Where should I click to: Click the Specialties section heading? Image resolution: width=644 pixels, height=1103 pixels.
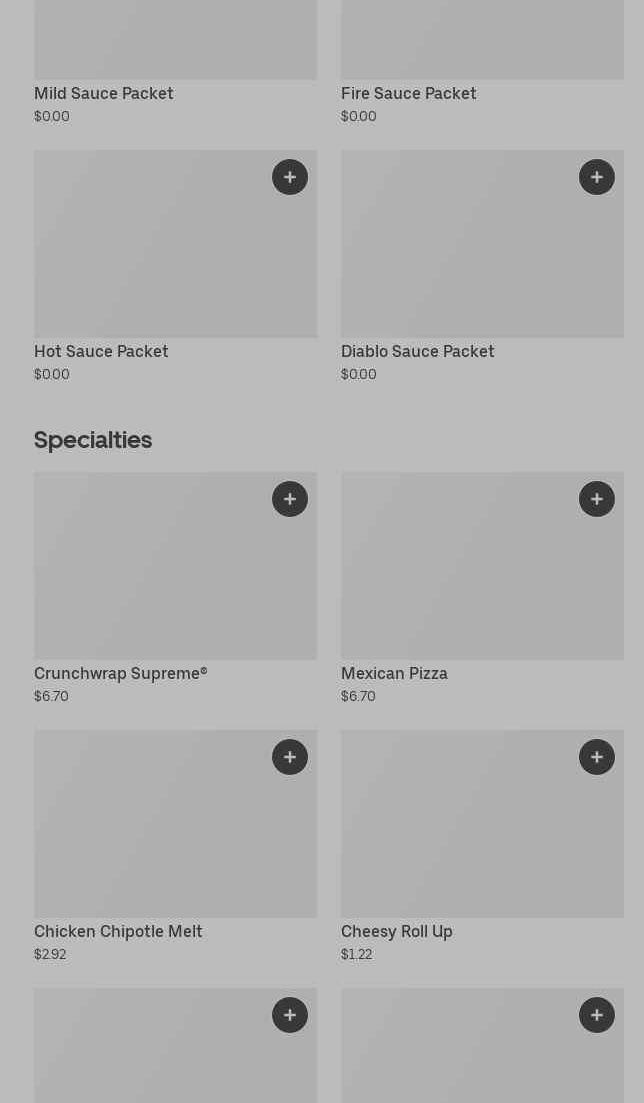[x=93, y=440]
